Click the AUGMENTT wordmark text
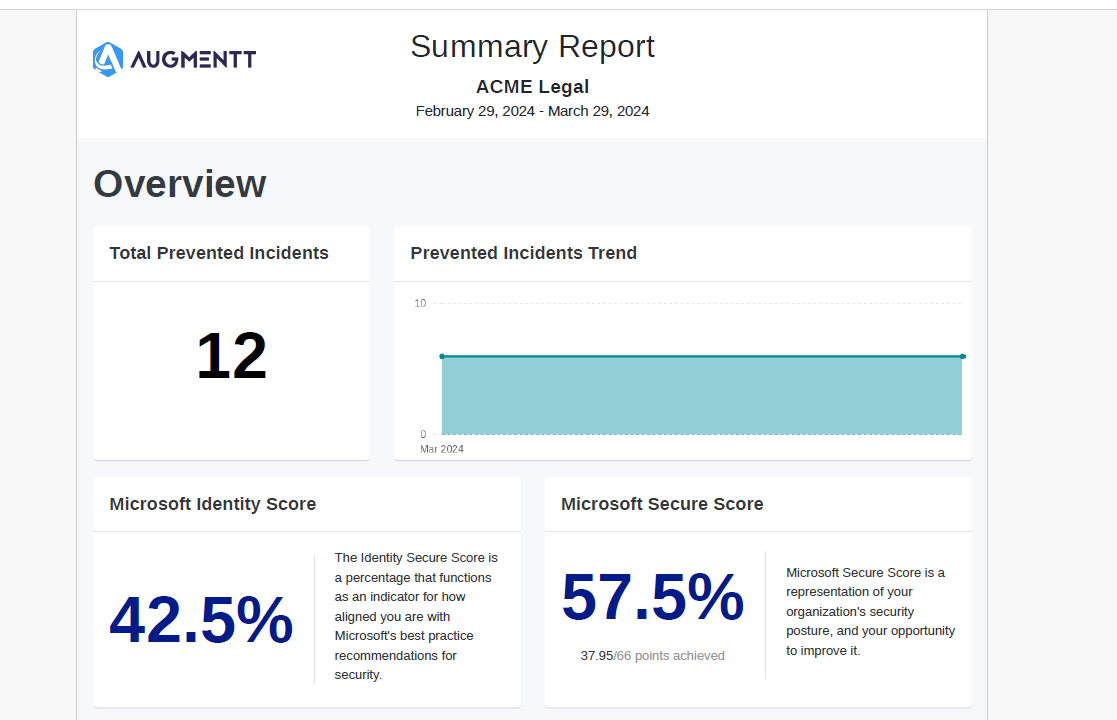Image resolution: width=1117 pixels, height=720 pixels. (x=193, y=61)
